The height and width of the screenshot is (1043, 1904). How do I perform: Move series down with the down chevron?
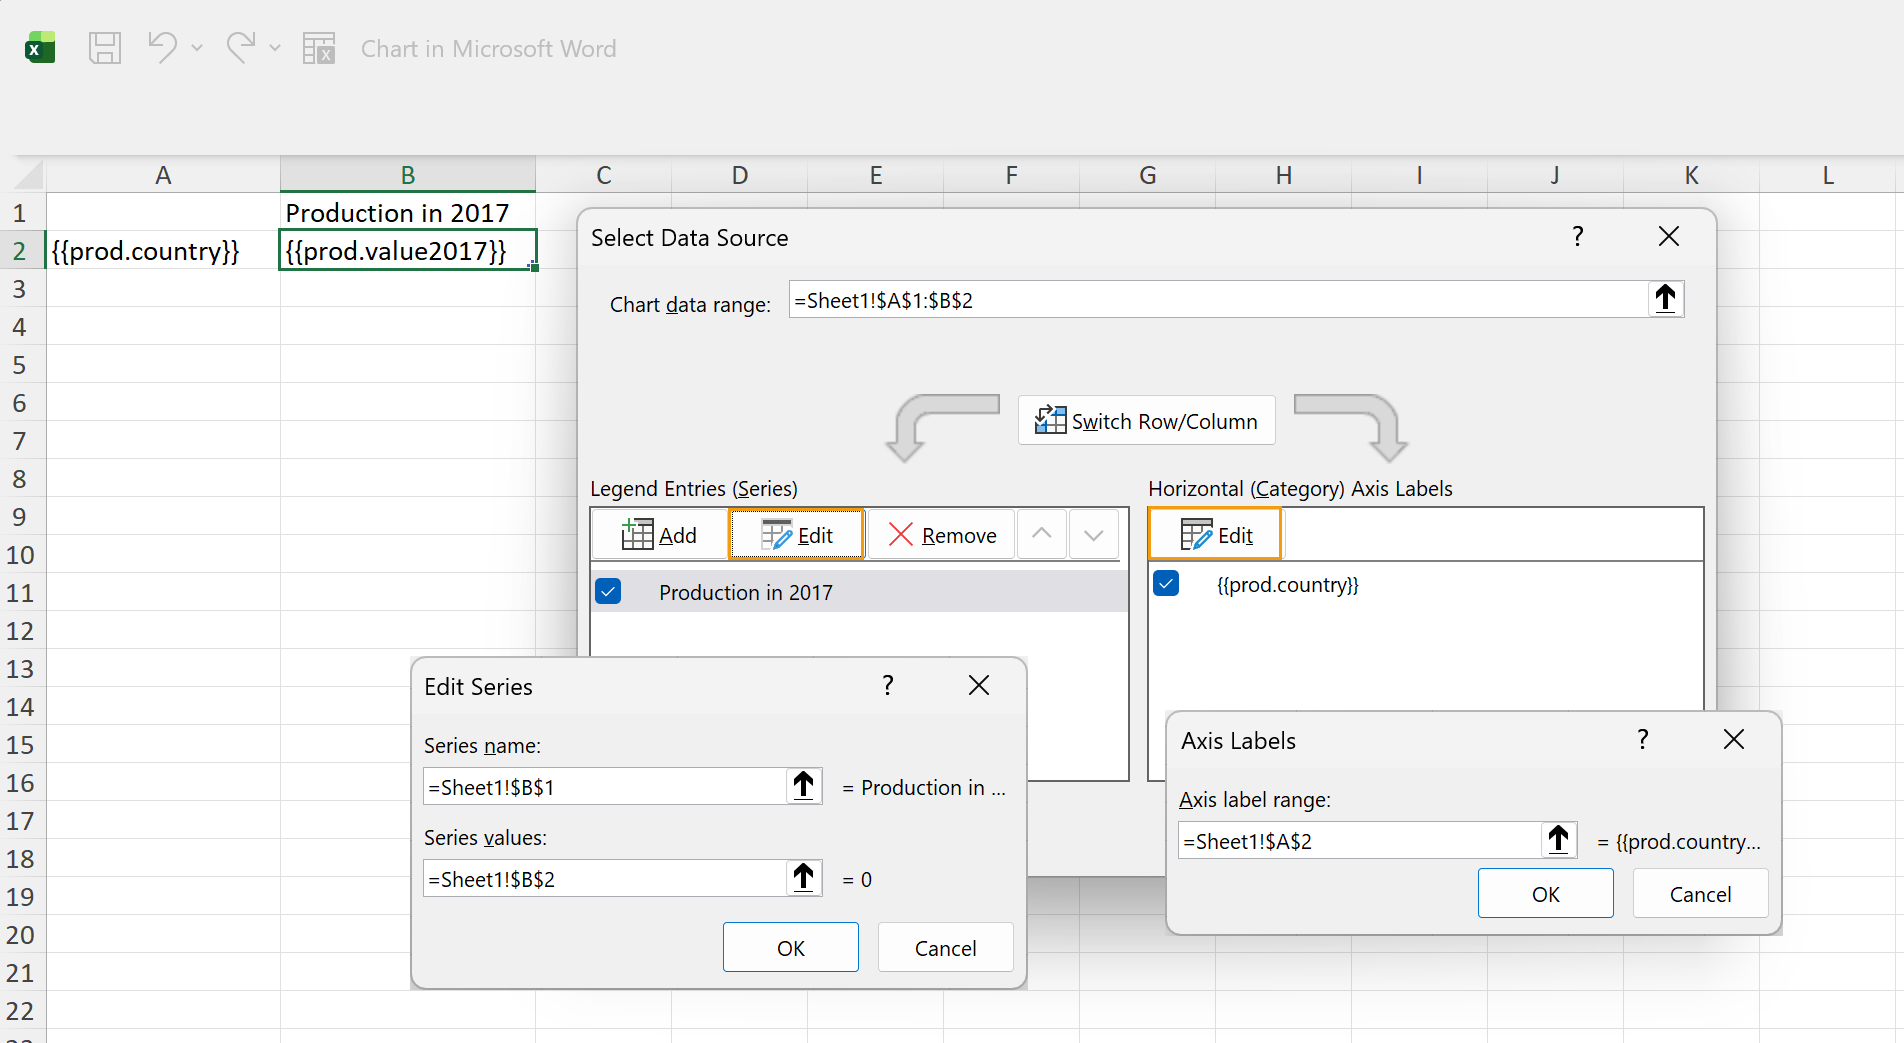(1093, 534)
